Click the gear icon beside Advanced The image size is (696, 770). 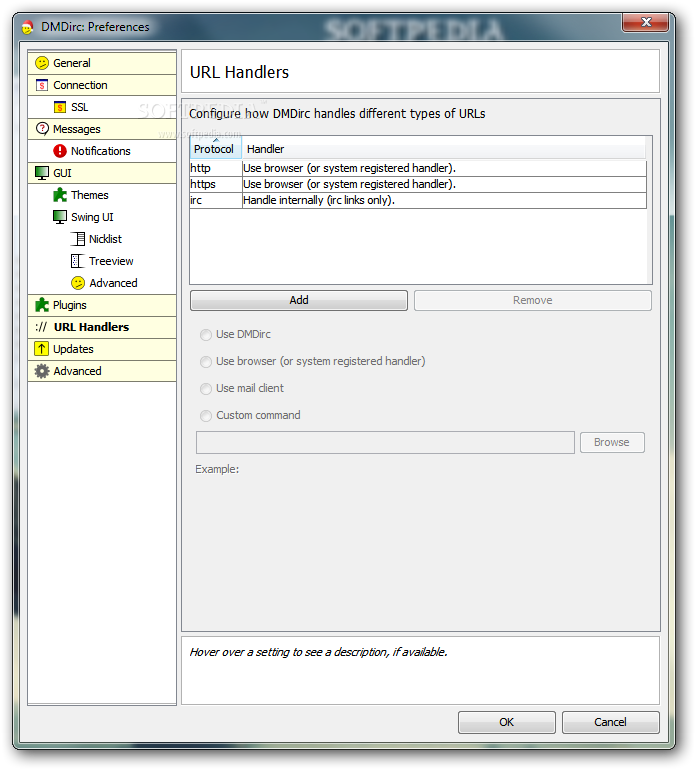(x=42, y=371)
